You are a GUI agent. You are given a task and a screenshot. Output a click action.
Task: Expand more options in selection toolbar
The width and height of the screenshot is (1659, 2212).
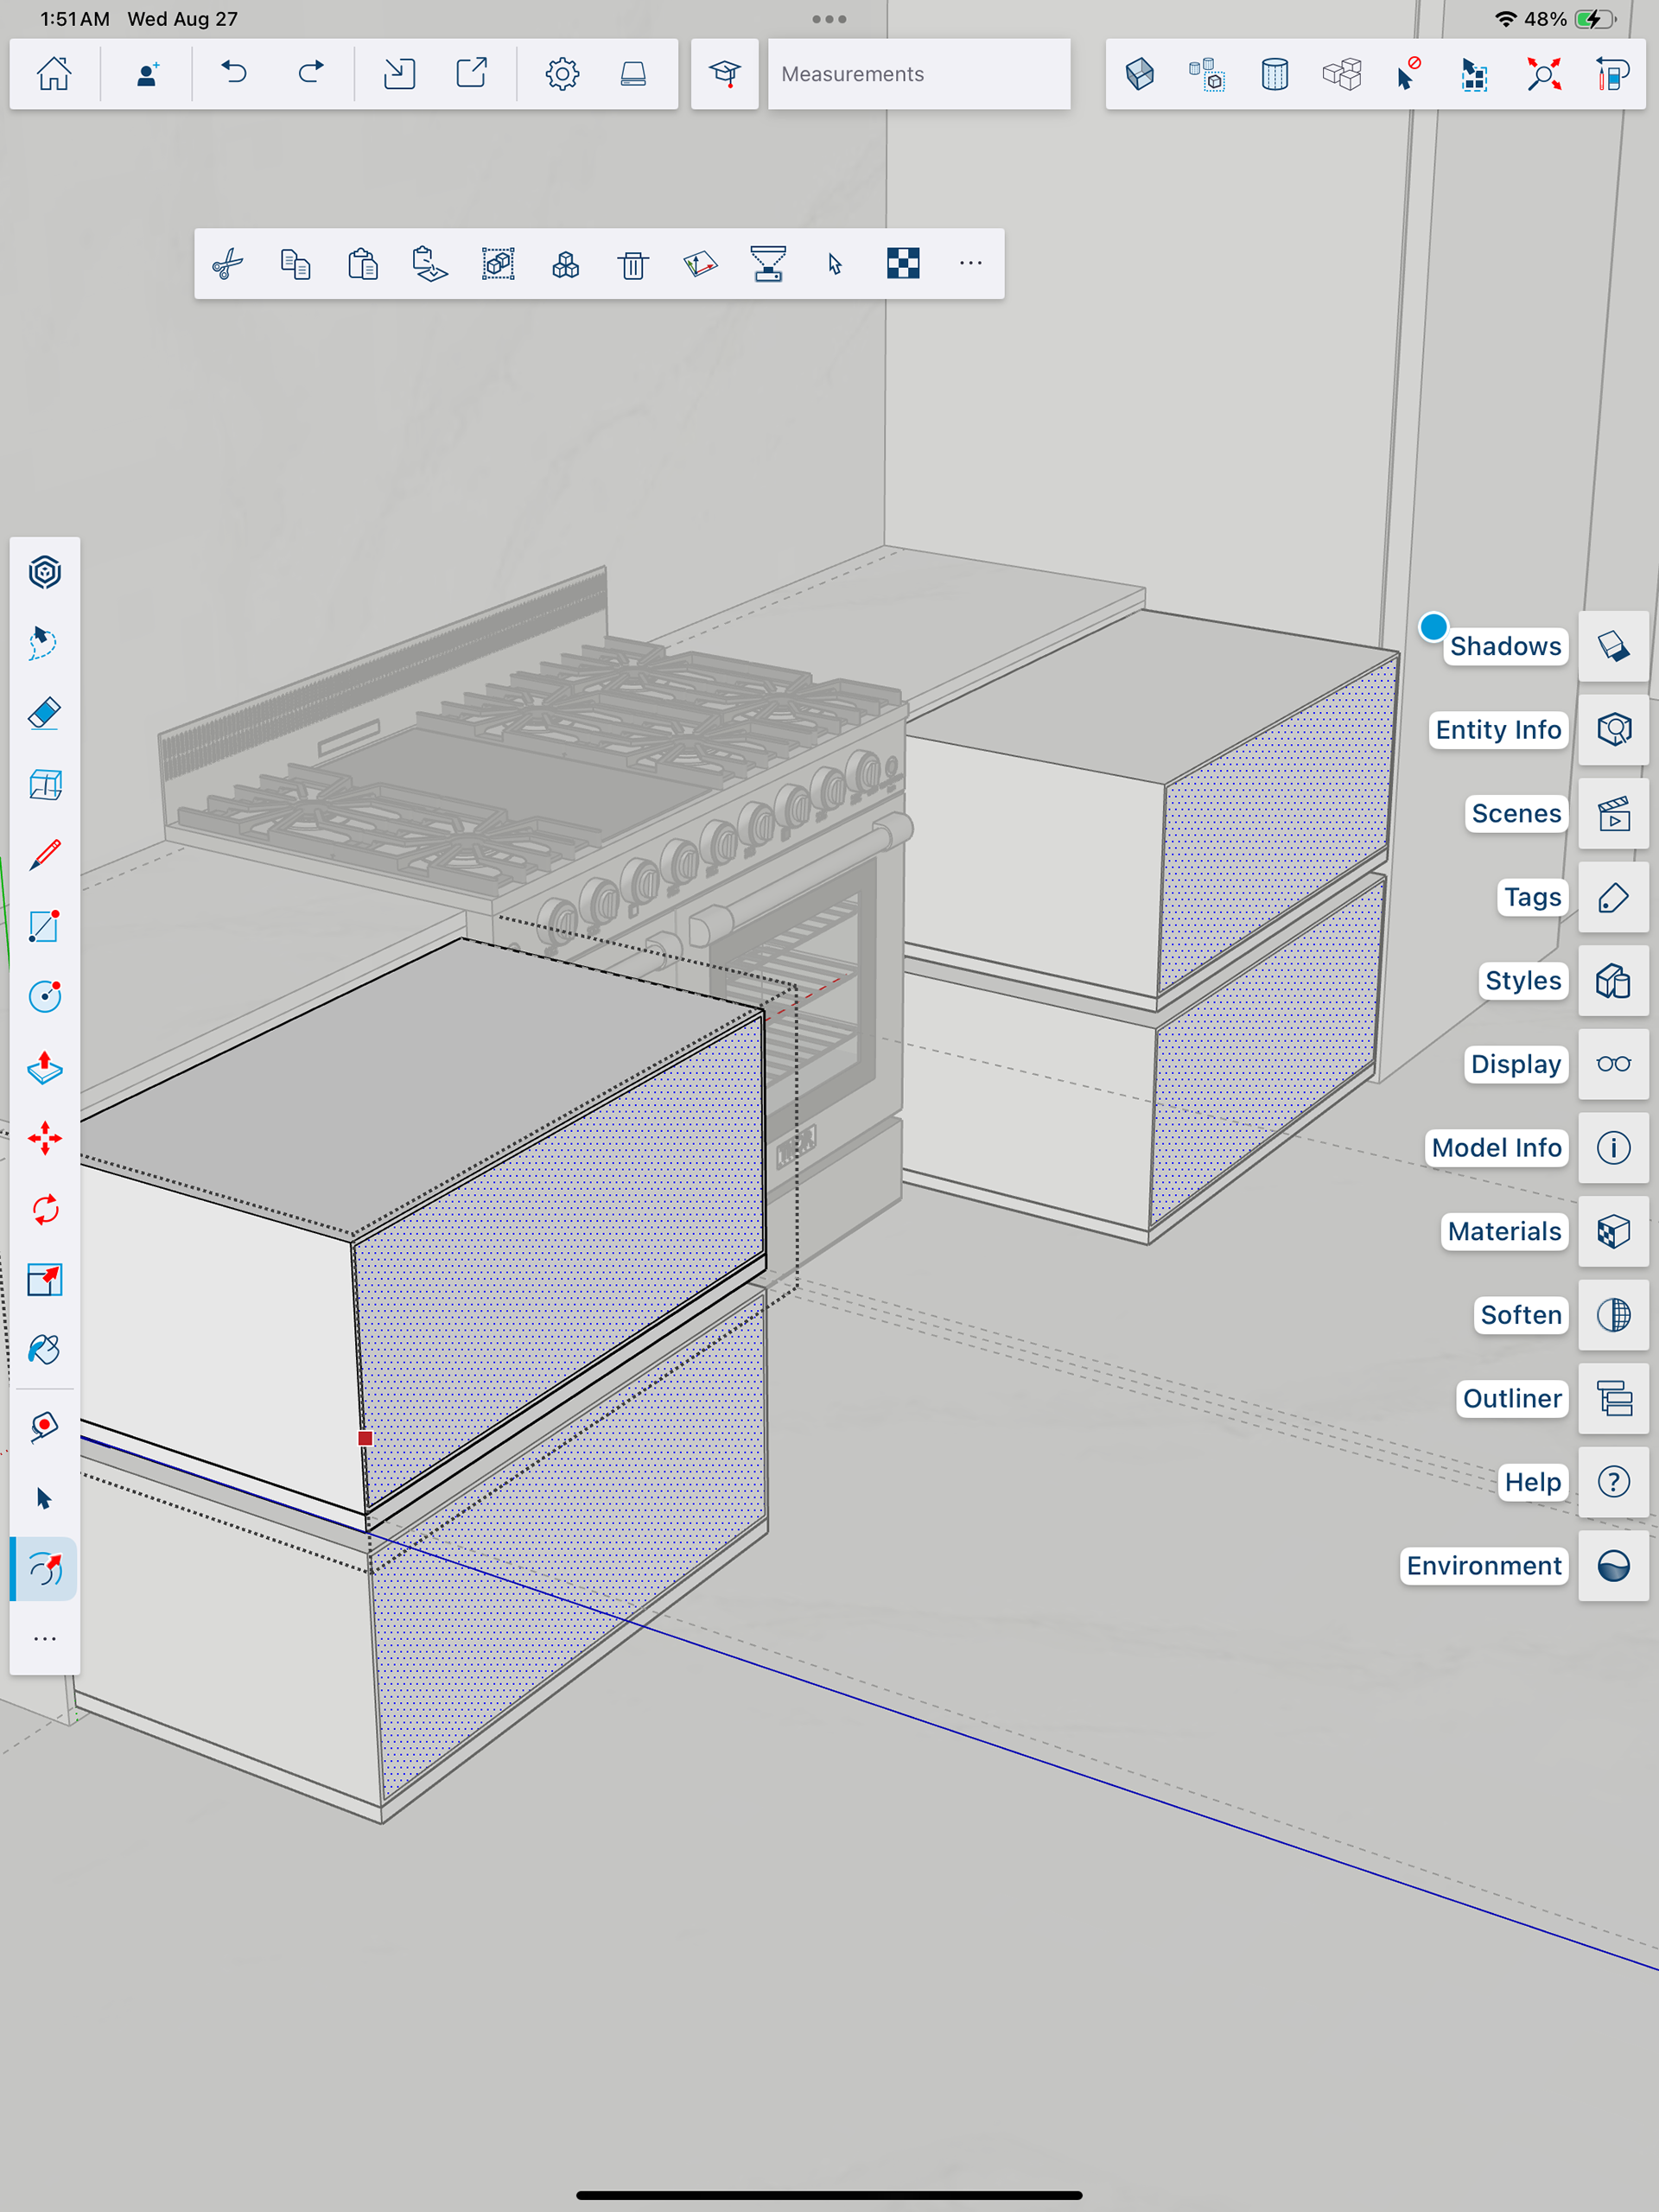pos(970,264)
